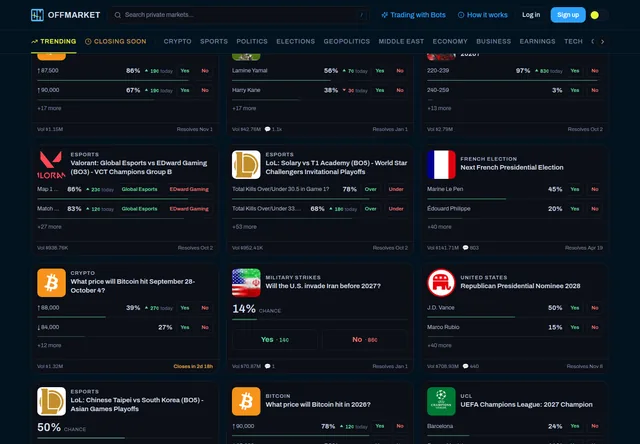640x444 pixels.
Task: Click the Trading with Bots sparkle icon
Action: click(x=384, y=15)
